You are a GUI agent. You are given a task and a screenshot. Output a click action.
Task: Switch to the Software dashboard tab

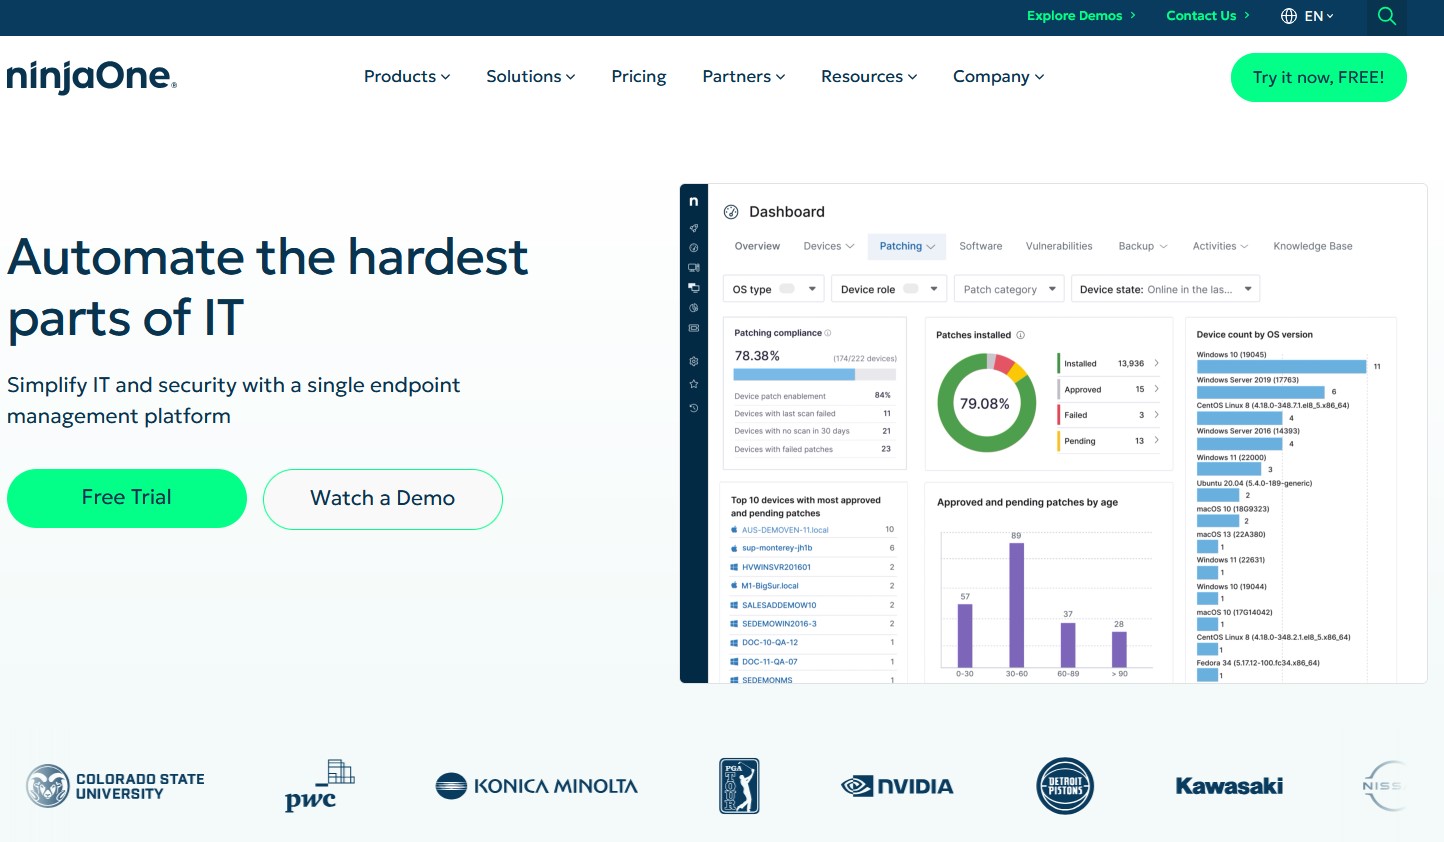980,246
